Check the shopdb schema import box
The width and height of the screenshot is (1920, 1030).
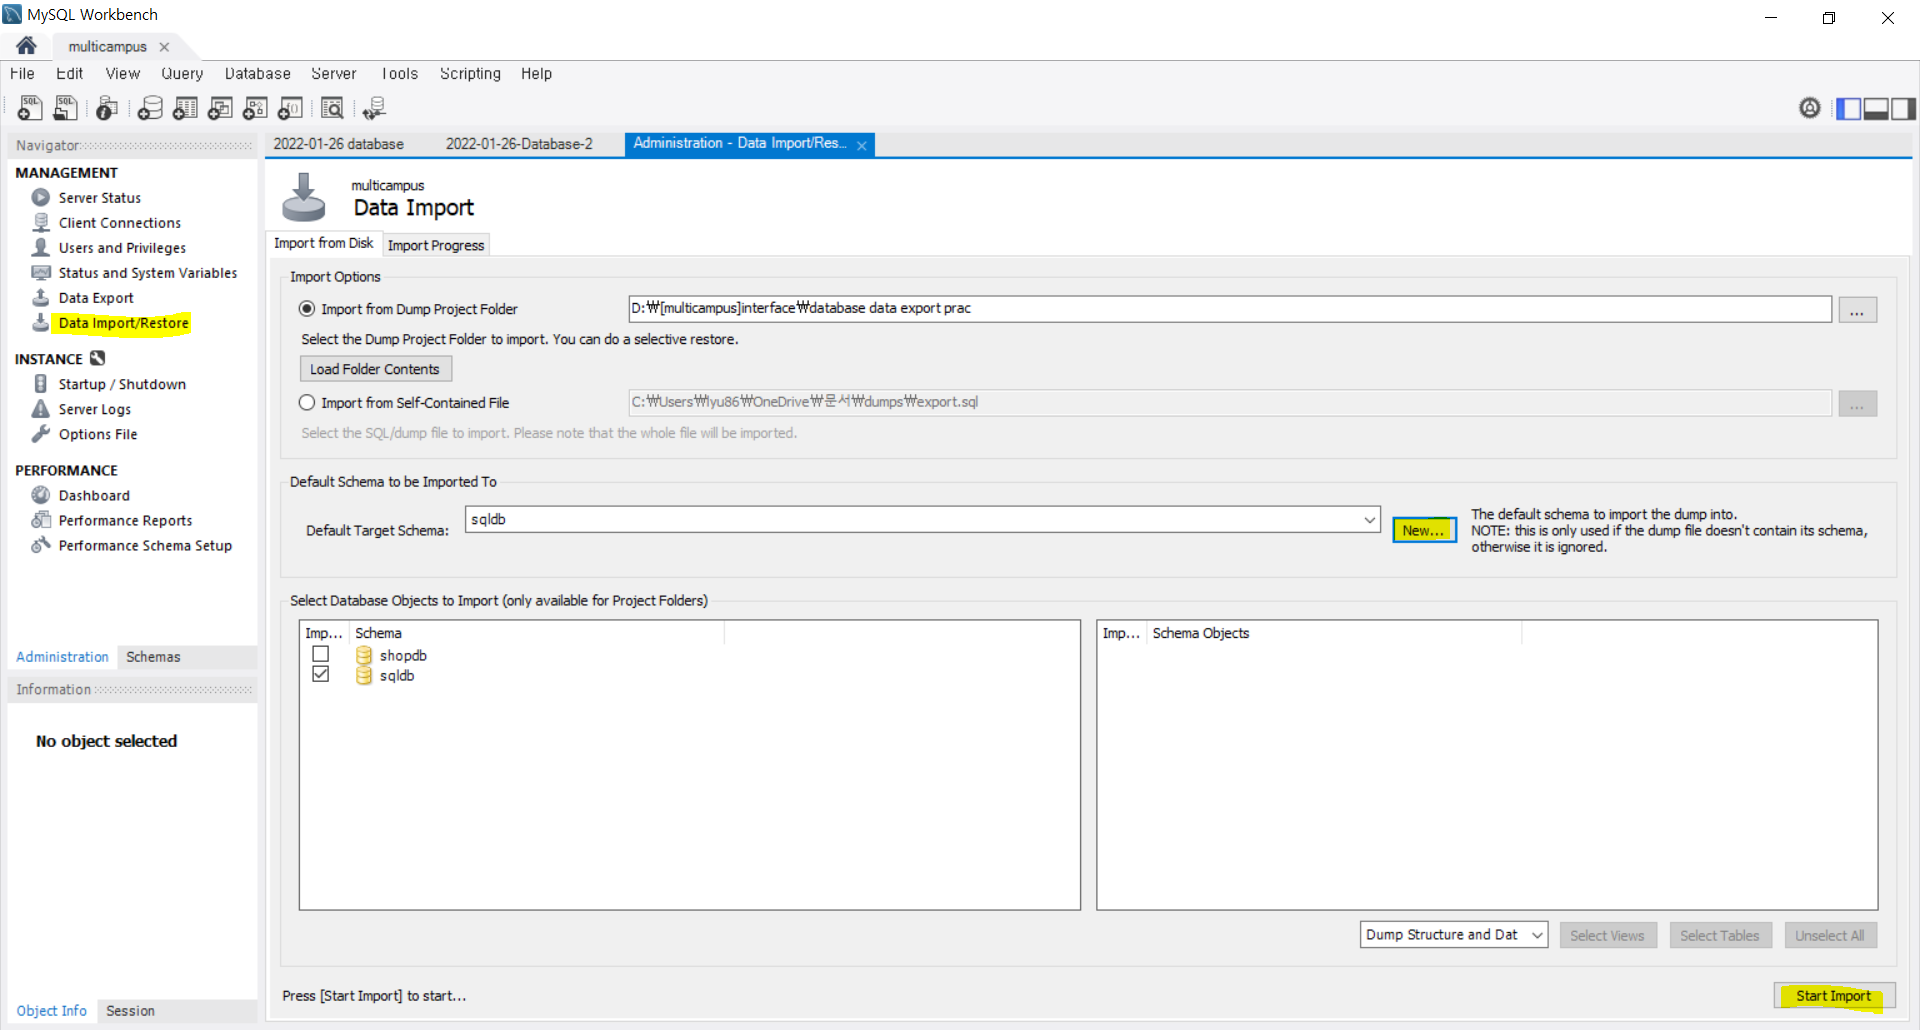point(320,654)
